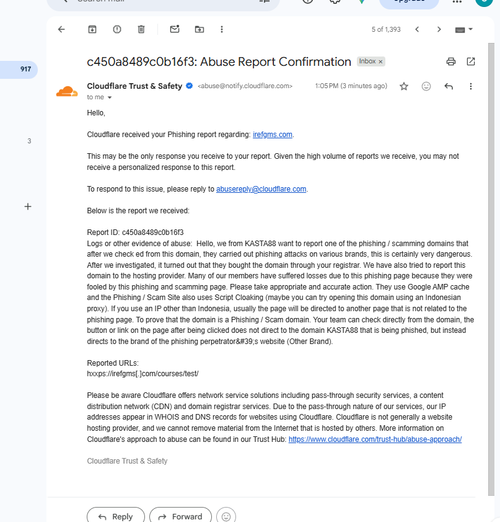Viewport: 500px width, 522px height.
Task: Open the toolbar's More options menu
Action: coord(222,29)
